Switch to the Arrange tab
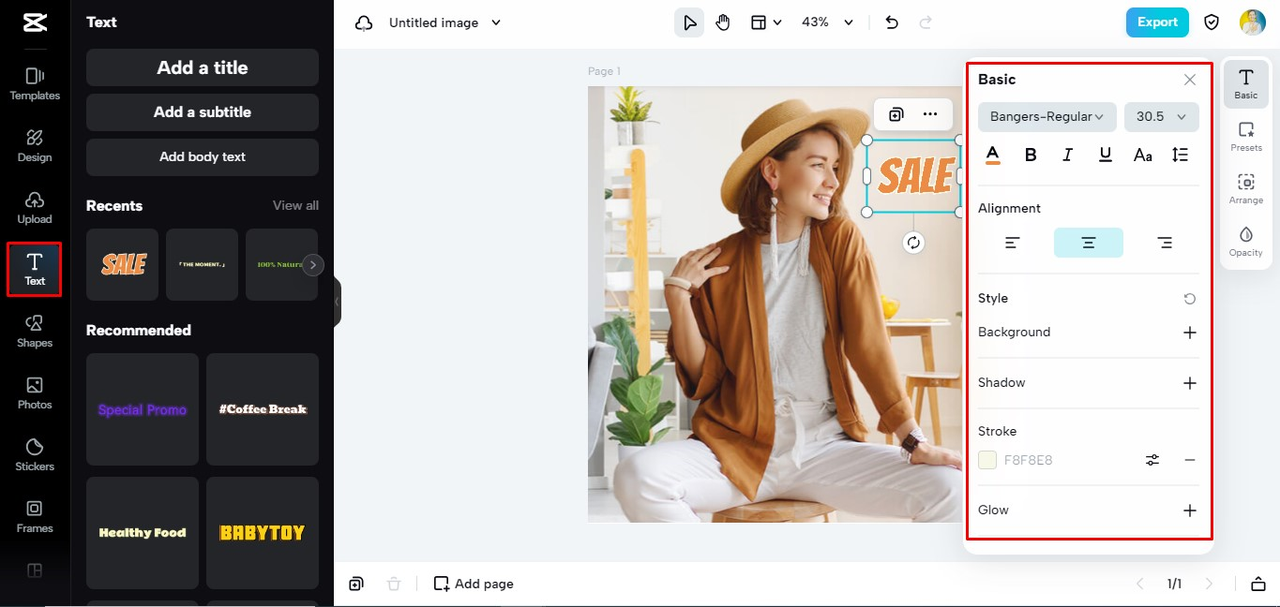The height and width of the screenshot is (607, 1280). pos(1246,189)
